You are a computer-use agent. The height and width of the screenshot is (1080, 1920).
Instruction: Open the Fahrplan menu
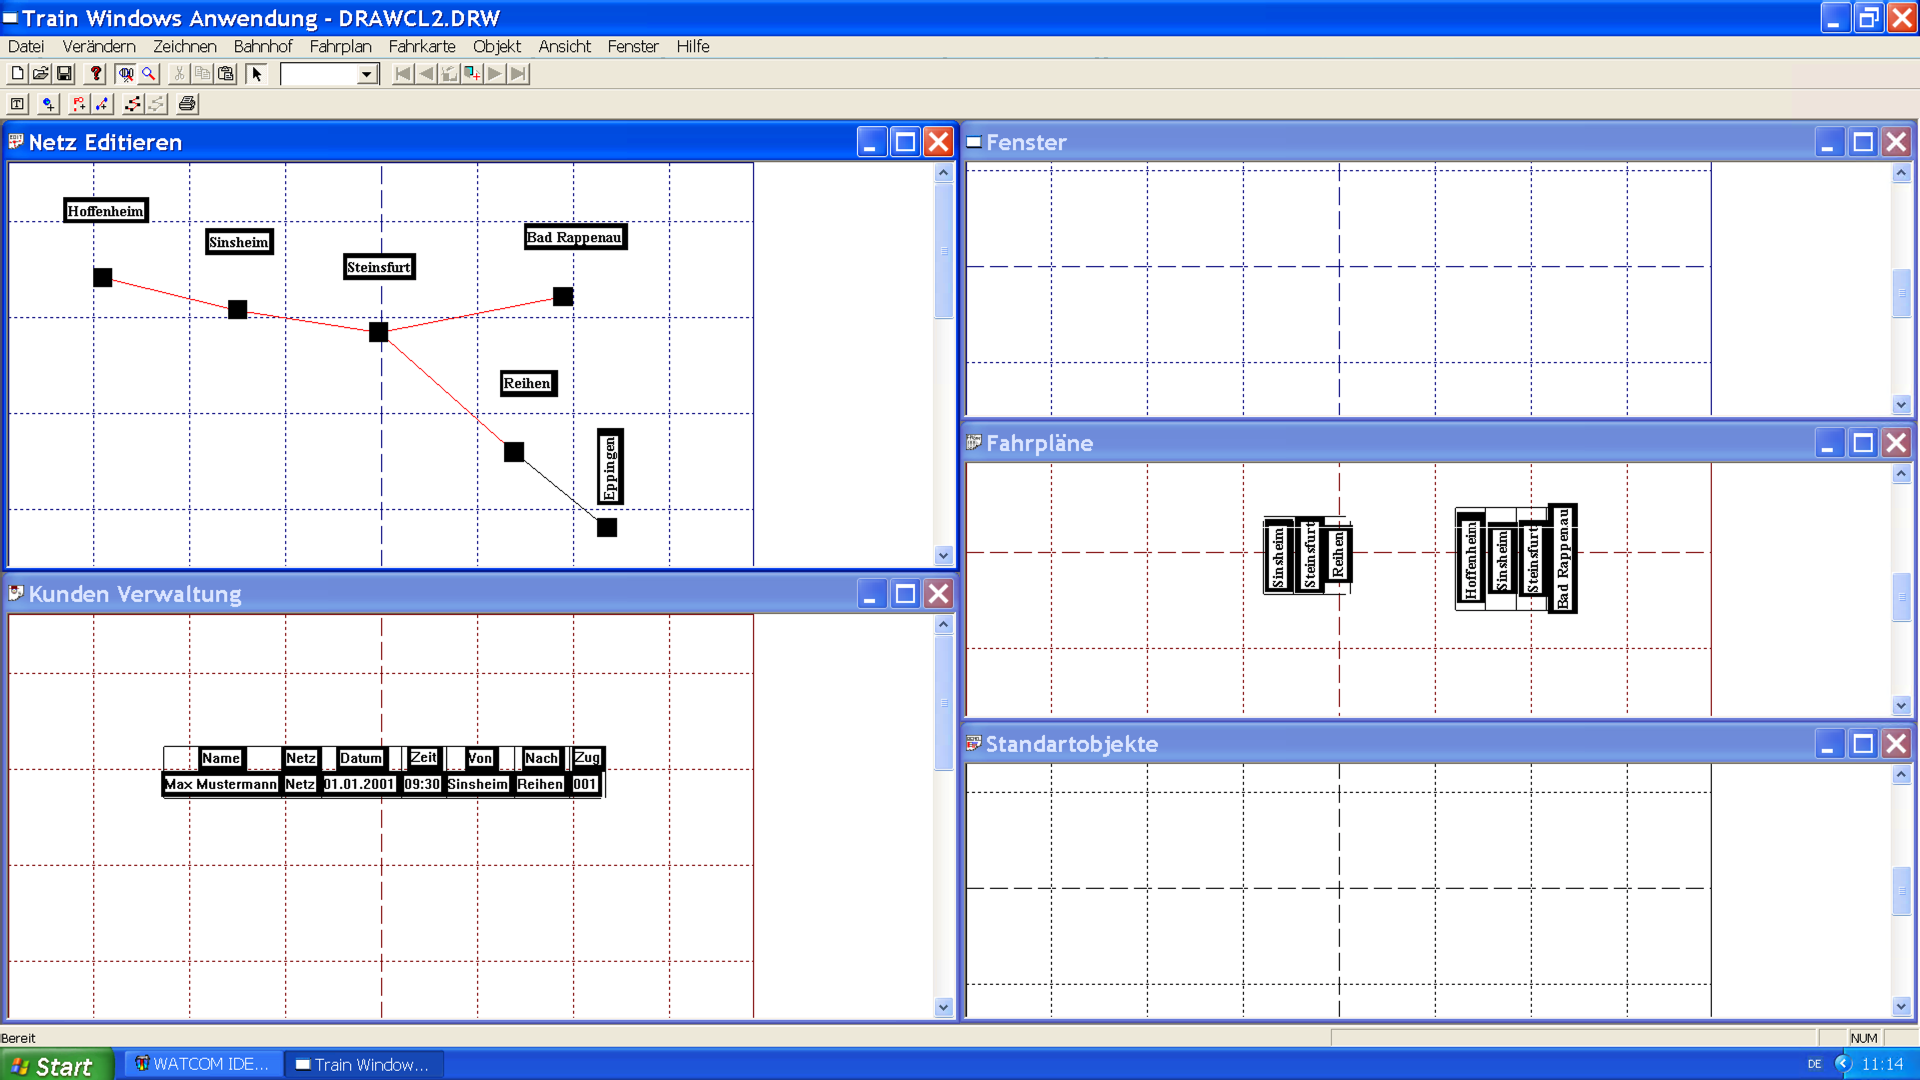point(340,46)
